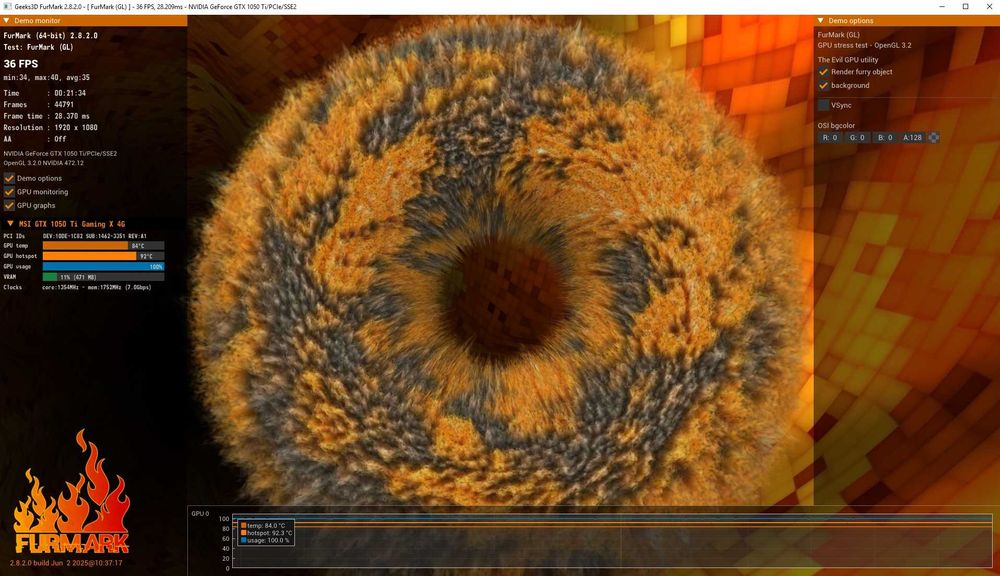This screenshot has width=1000, height=576.
Task: Click The Evil GPU utility text
Action: [848, 60]
